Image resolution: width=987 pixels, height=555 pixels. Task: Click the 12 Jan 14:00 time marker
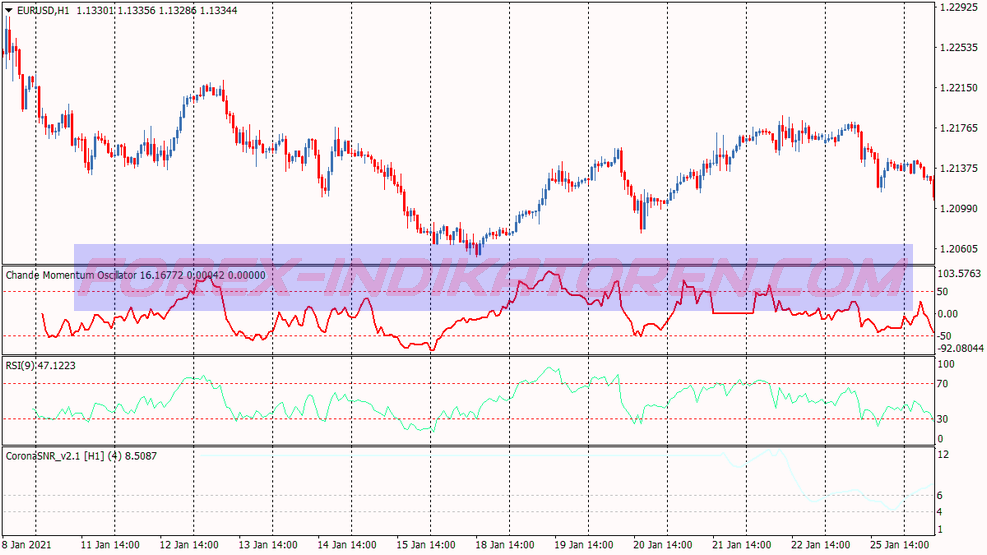pos(189,545)
